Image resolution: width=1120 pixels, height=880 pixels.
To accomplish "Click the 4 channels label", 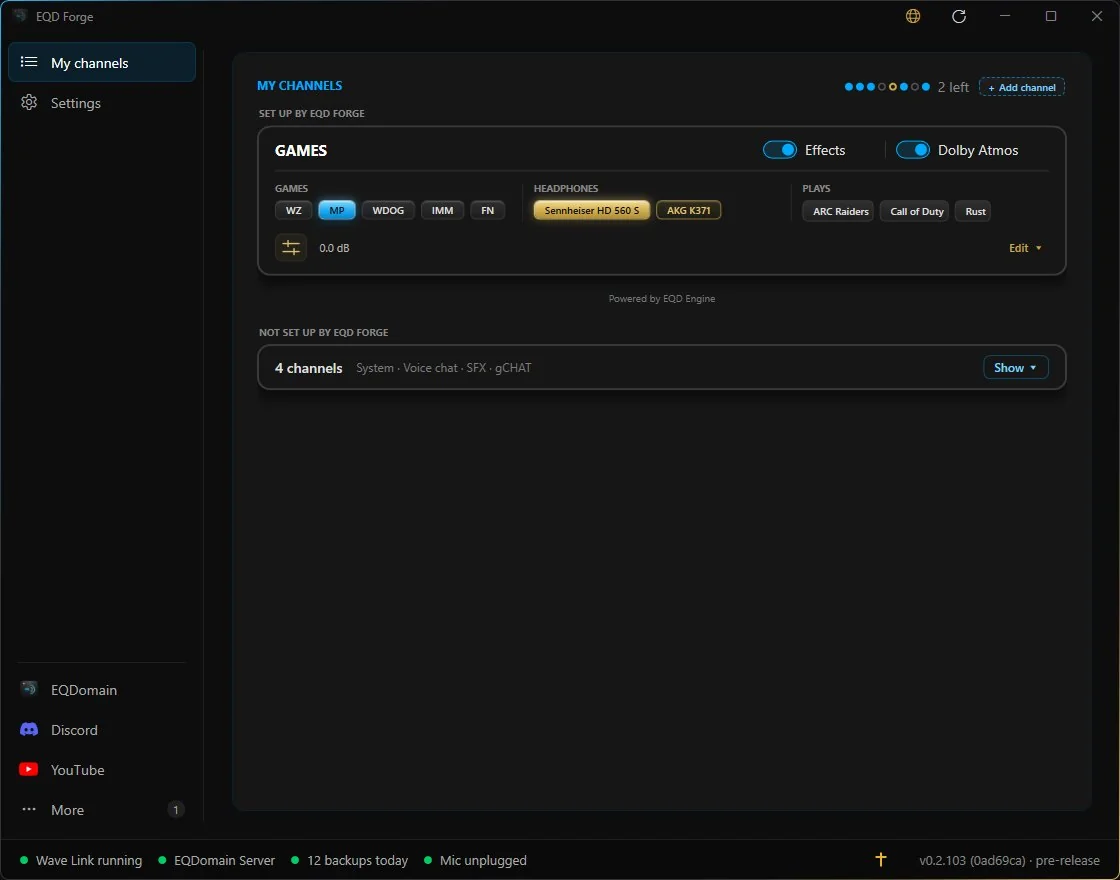I will coord(309,368).
